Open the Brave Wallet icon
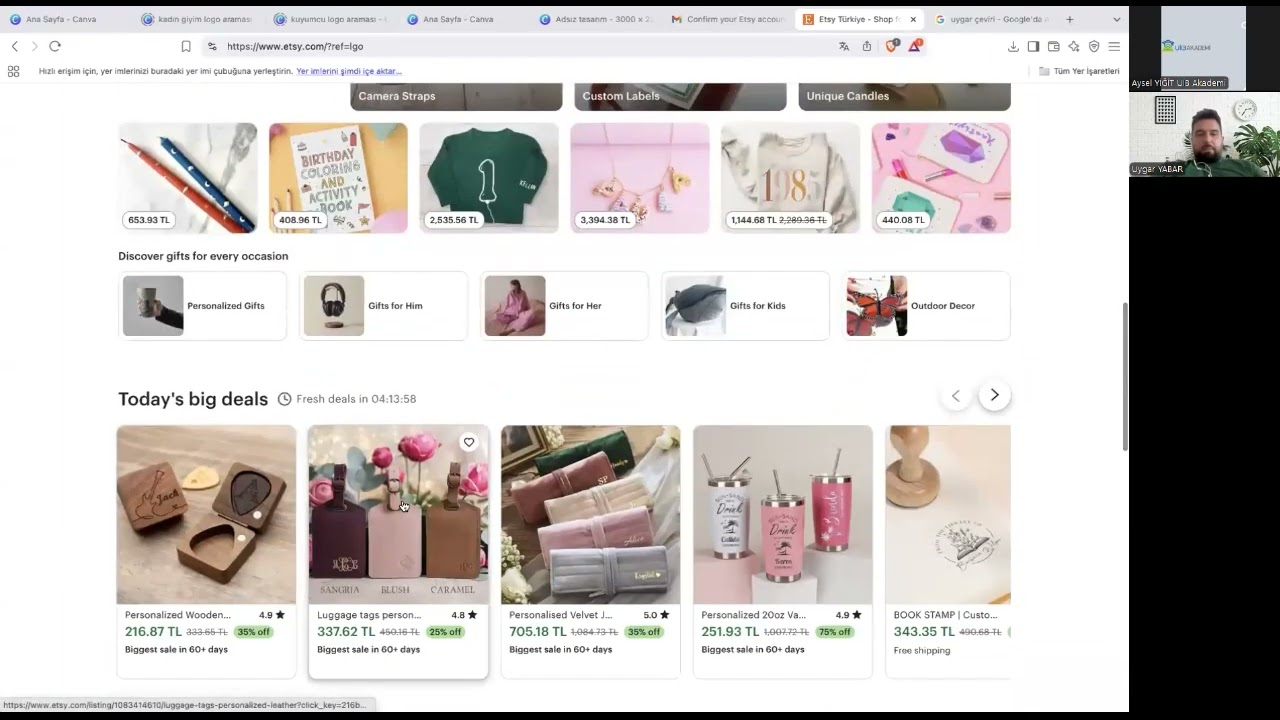 pos(1054,46)
